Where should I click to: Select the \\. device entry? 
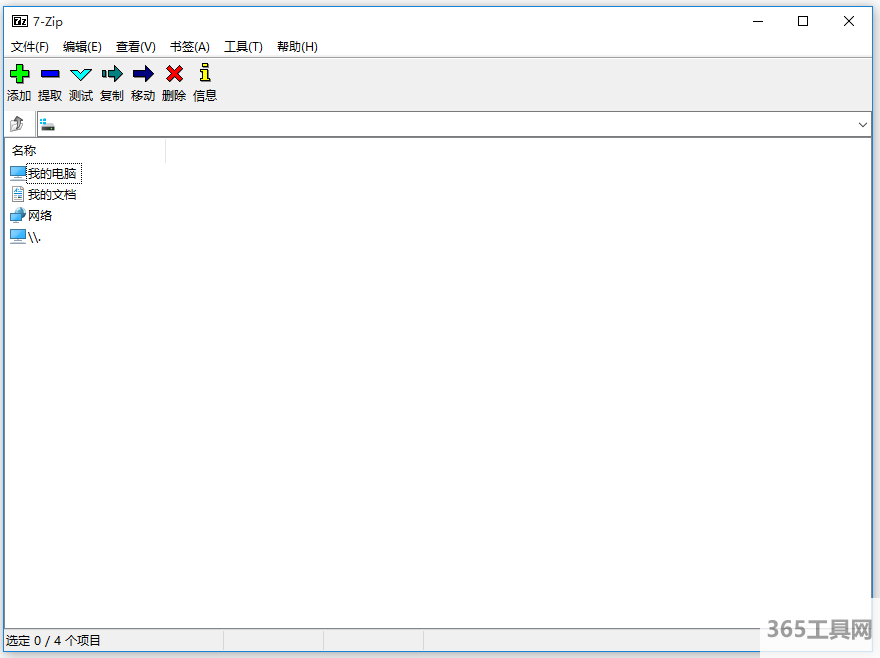34,237
